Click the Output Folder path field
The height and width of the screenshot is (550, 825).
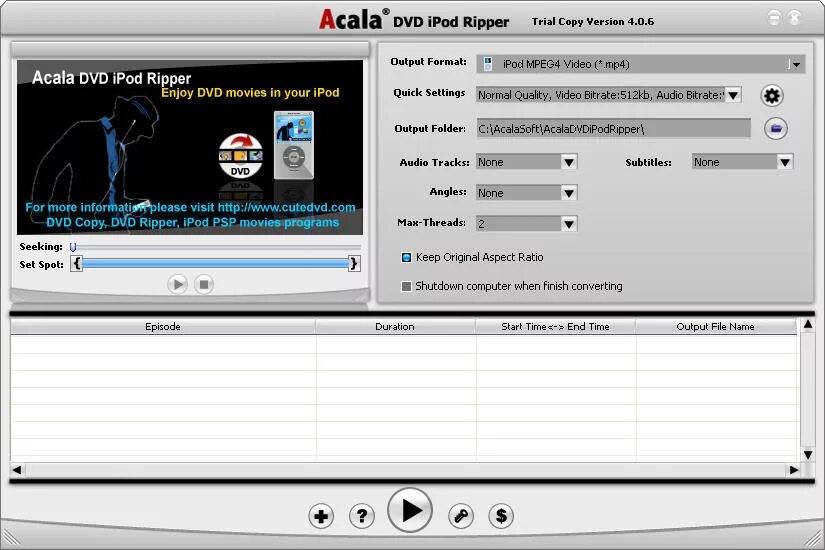[613, 128]
